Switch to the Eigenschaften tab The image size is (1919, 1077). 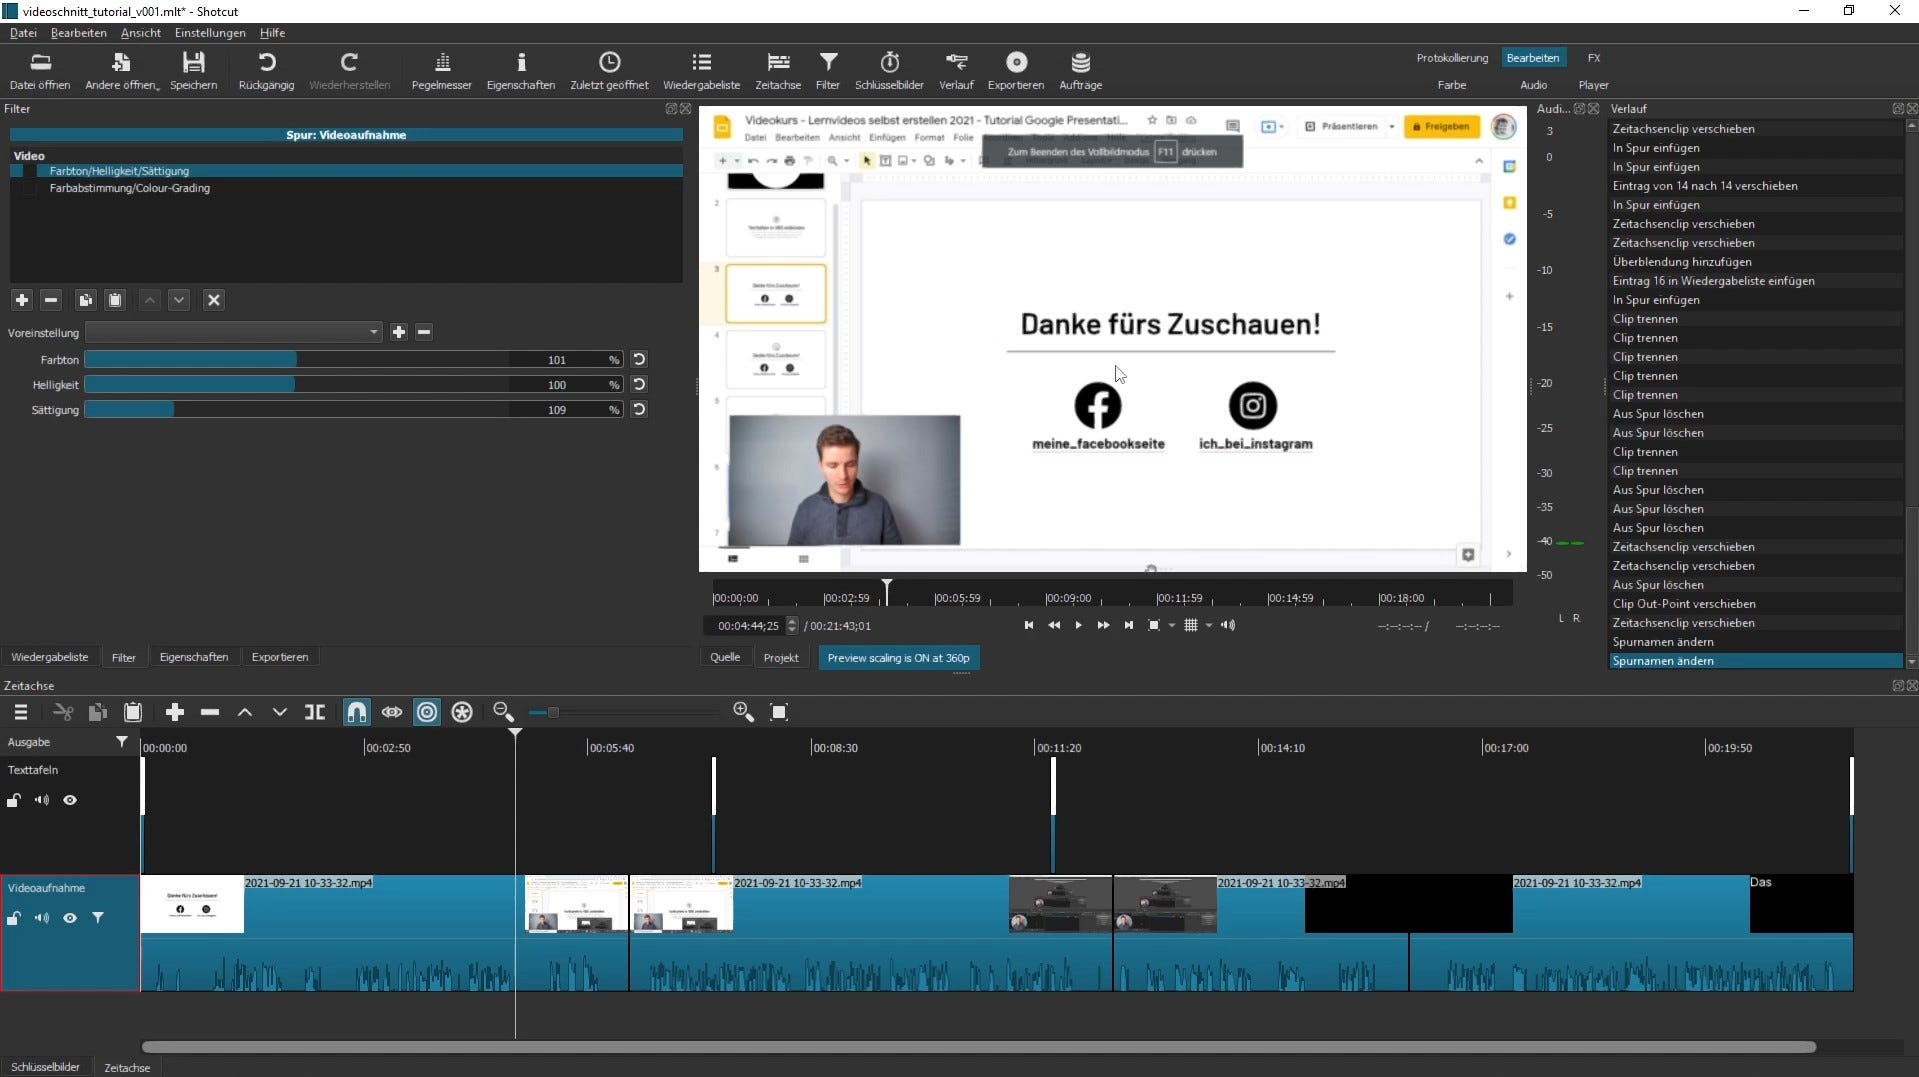[x=194, y=657]
